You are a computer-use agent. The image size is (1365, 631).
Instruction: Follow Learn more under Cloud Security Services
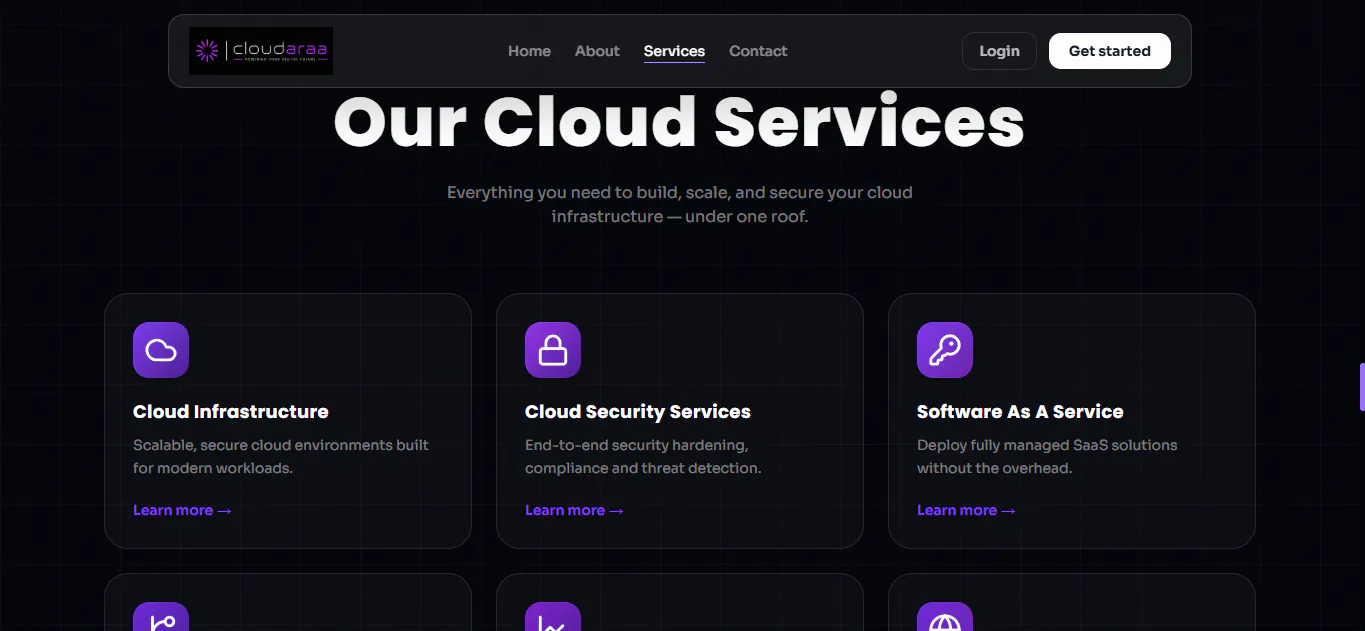coord(574,510)
